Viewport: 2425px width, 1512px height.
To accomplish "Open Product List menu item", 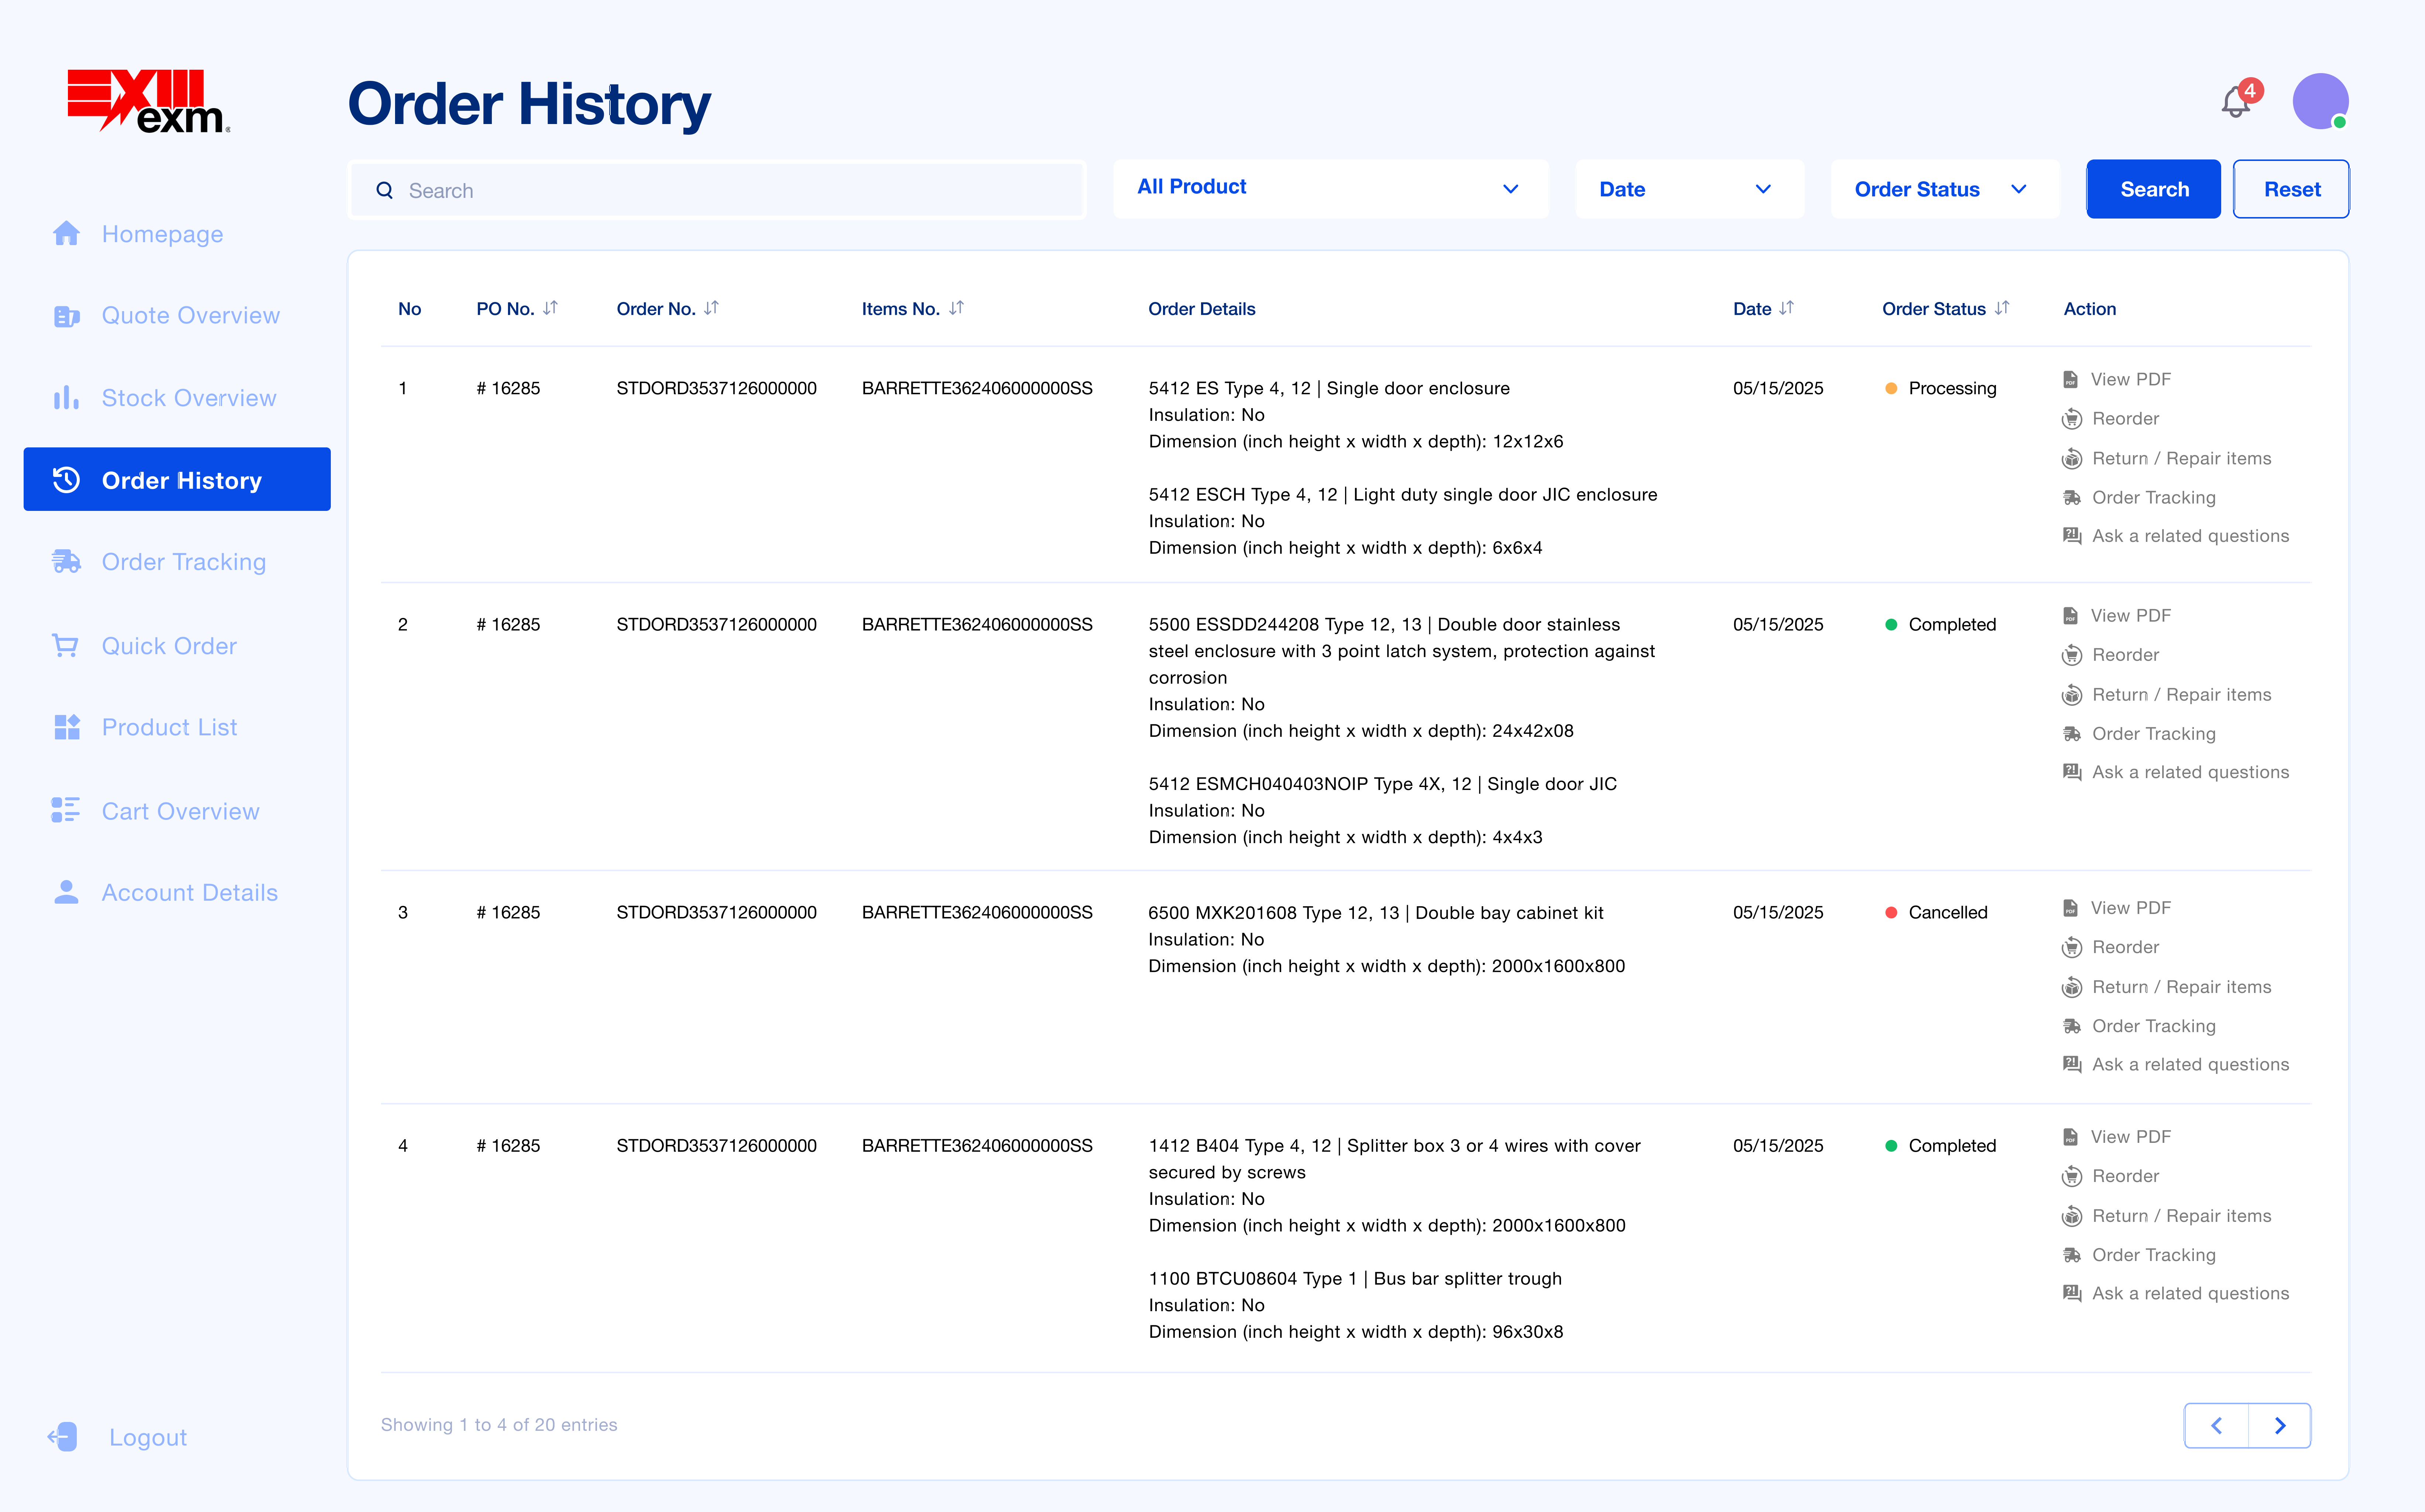I will (x=169, y=727).
